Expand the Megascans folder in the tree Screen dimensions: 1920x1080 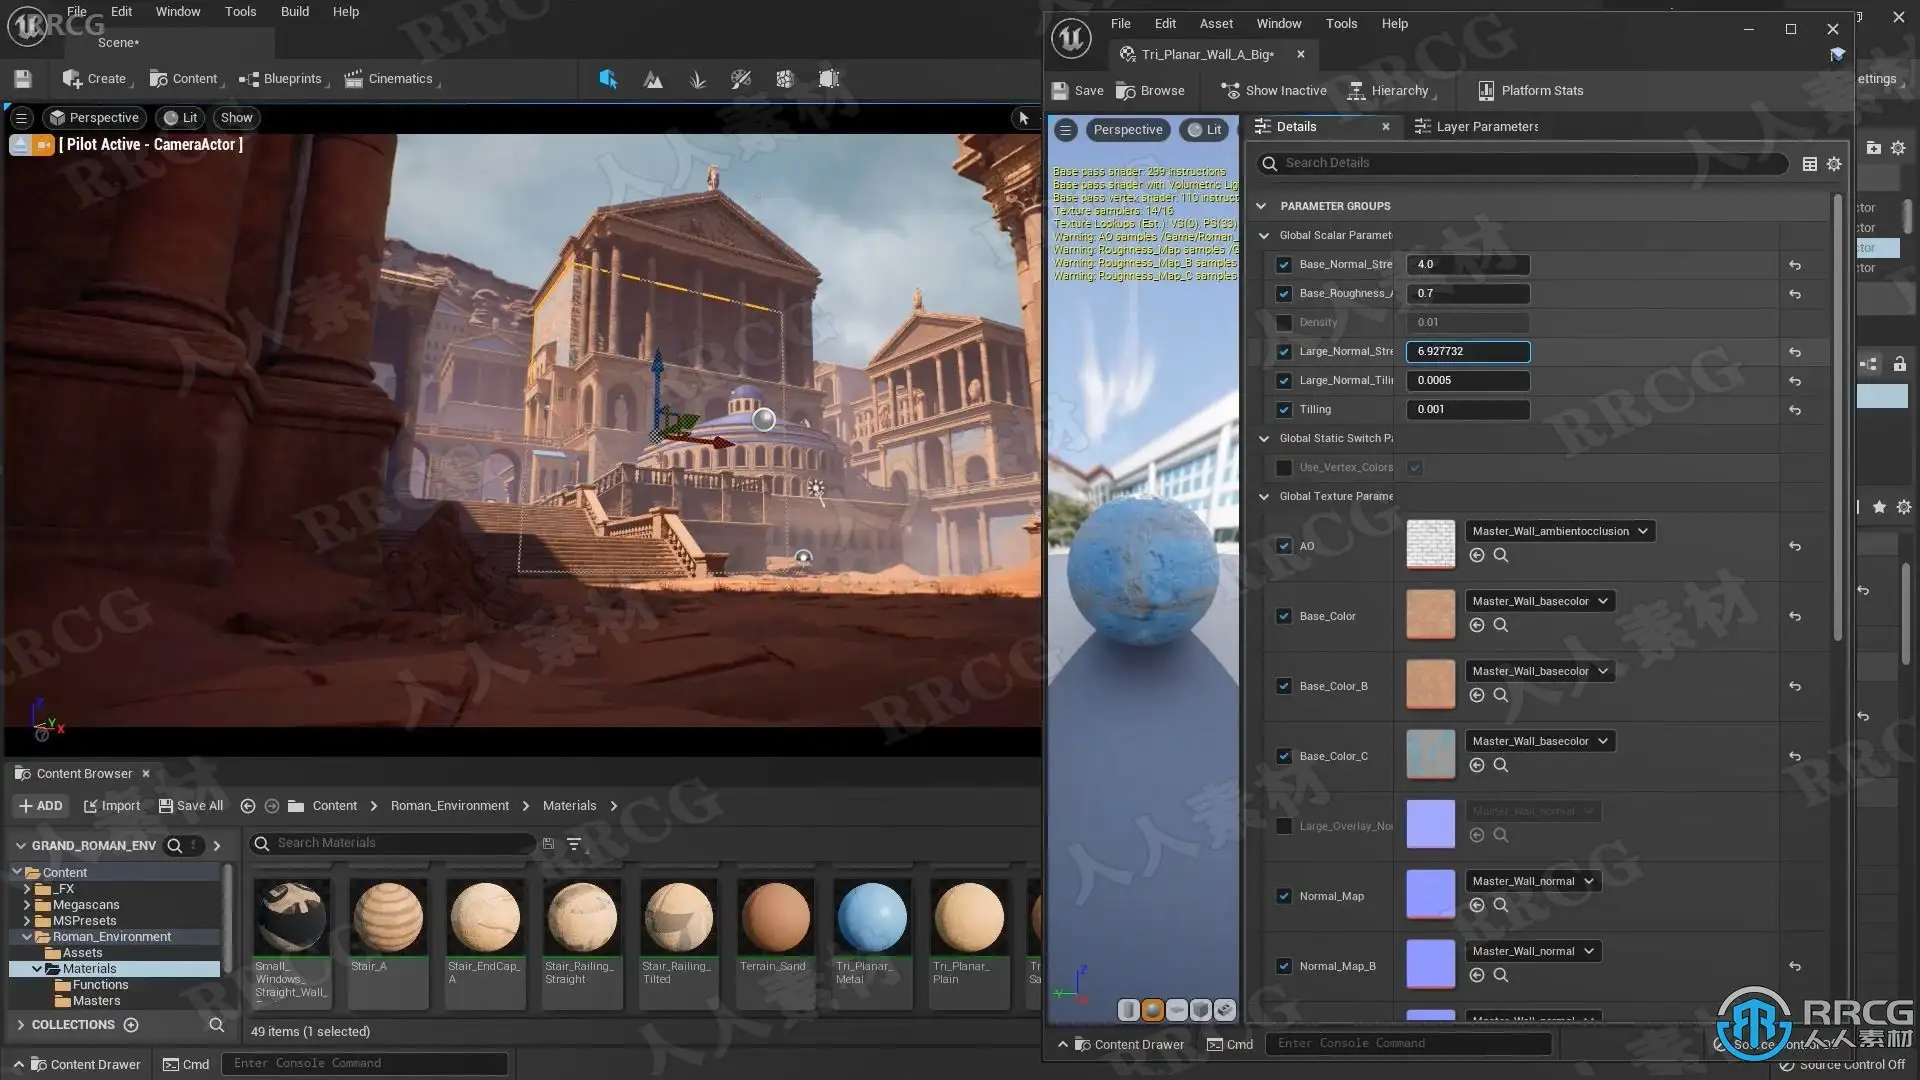(27, 905)
